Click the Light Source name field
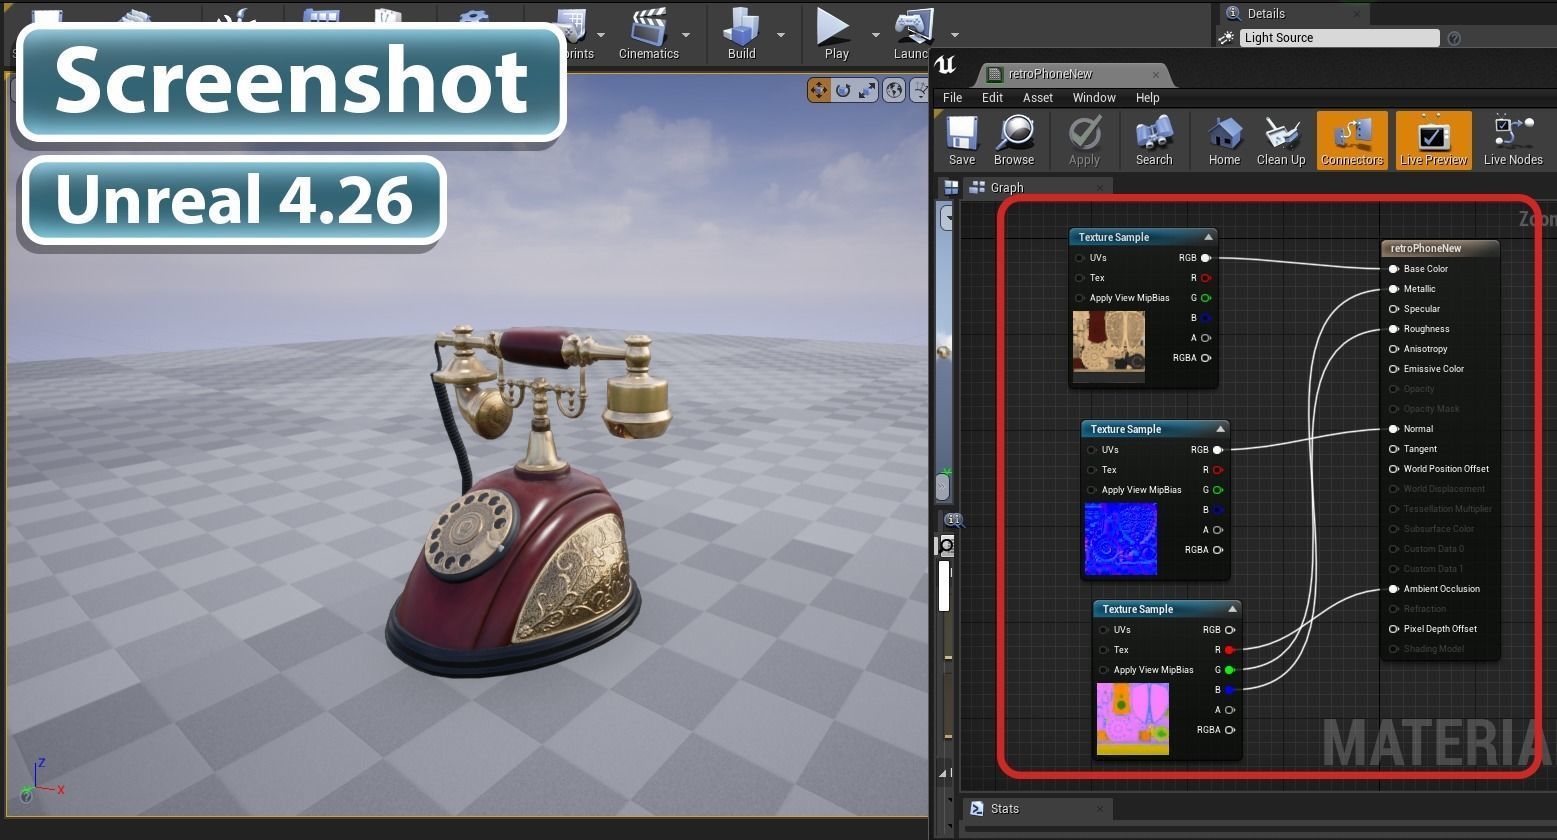1557x840 pixels. 1339,38
